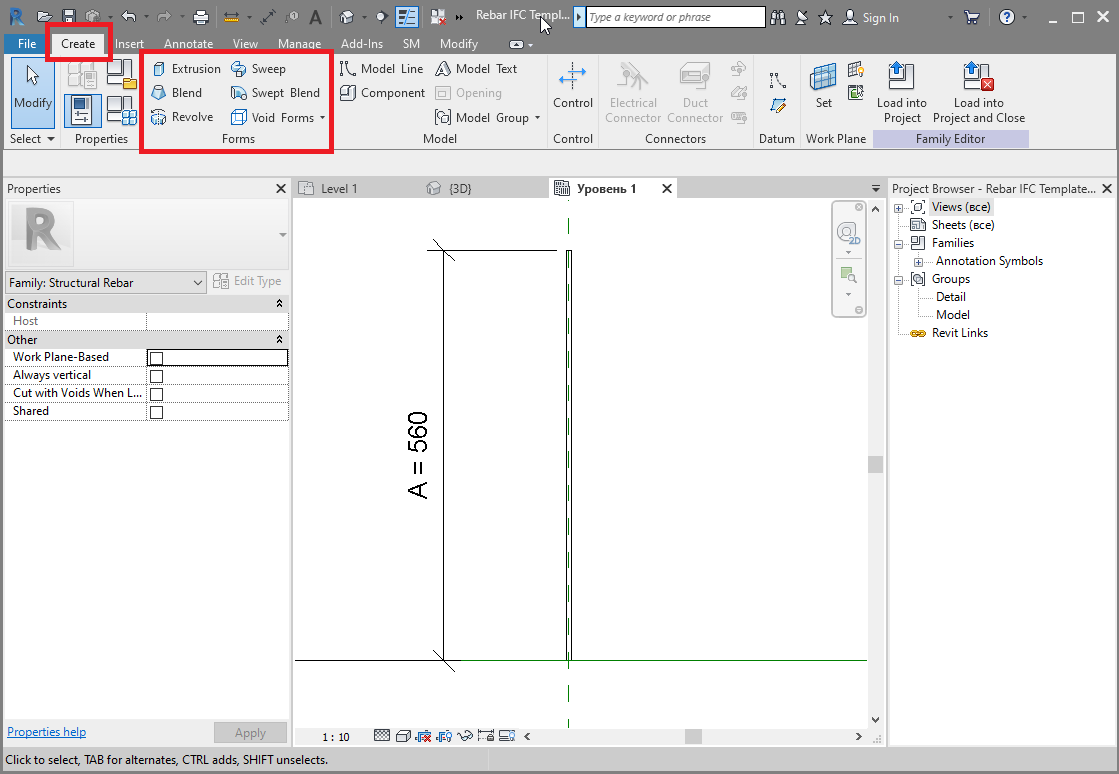
Task: Open the Properties help link
Action: [x=46, y=731]
